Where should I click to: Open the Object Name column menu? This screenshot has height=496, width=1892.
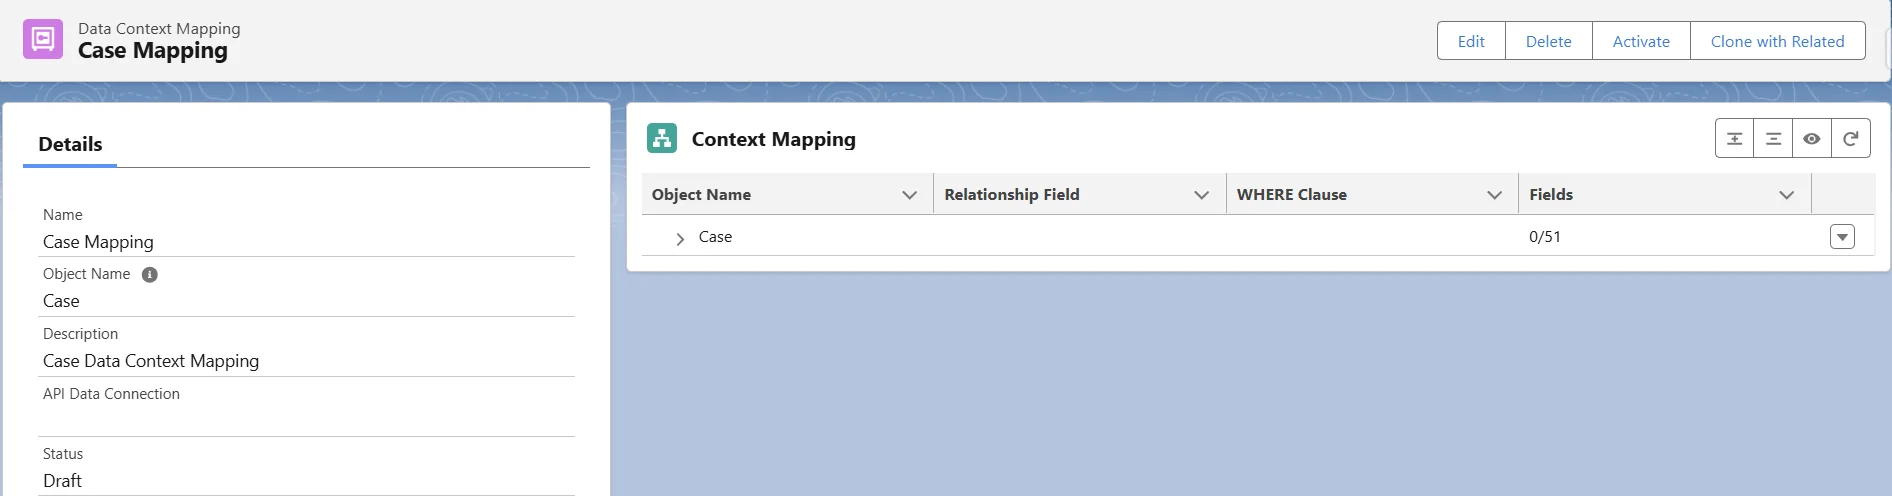coord(909,195)
